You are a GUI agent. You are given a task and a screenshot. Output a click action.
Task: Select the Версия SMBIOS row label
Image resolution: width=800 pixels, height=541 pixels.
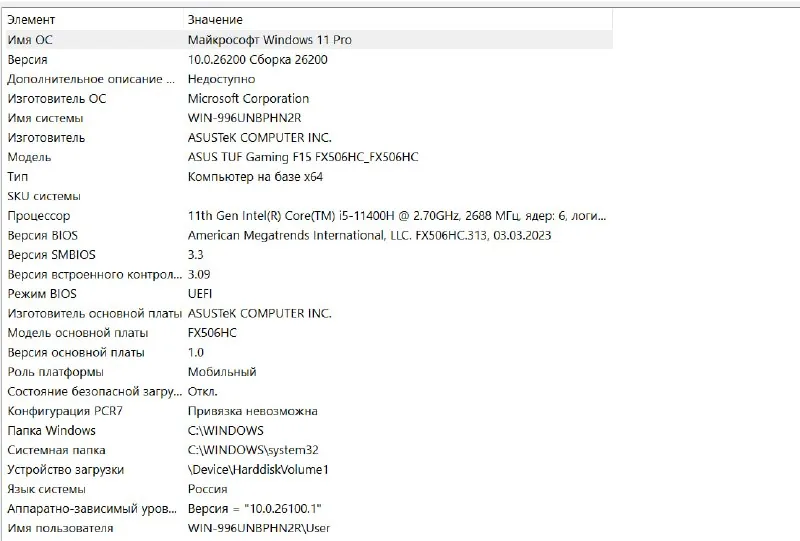(x=52, y=255)
